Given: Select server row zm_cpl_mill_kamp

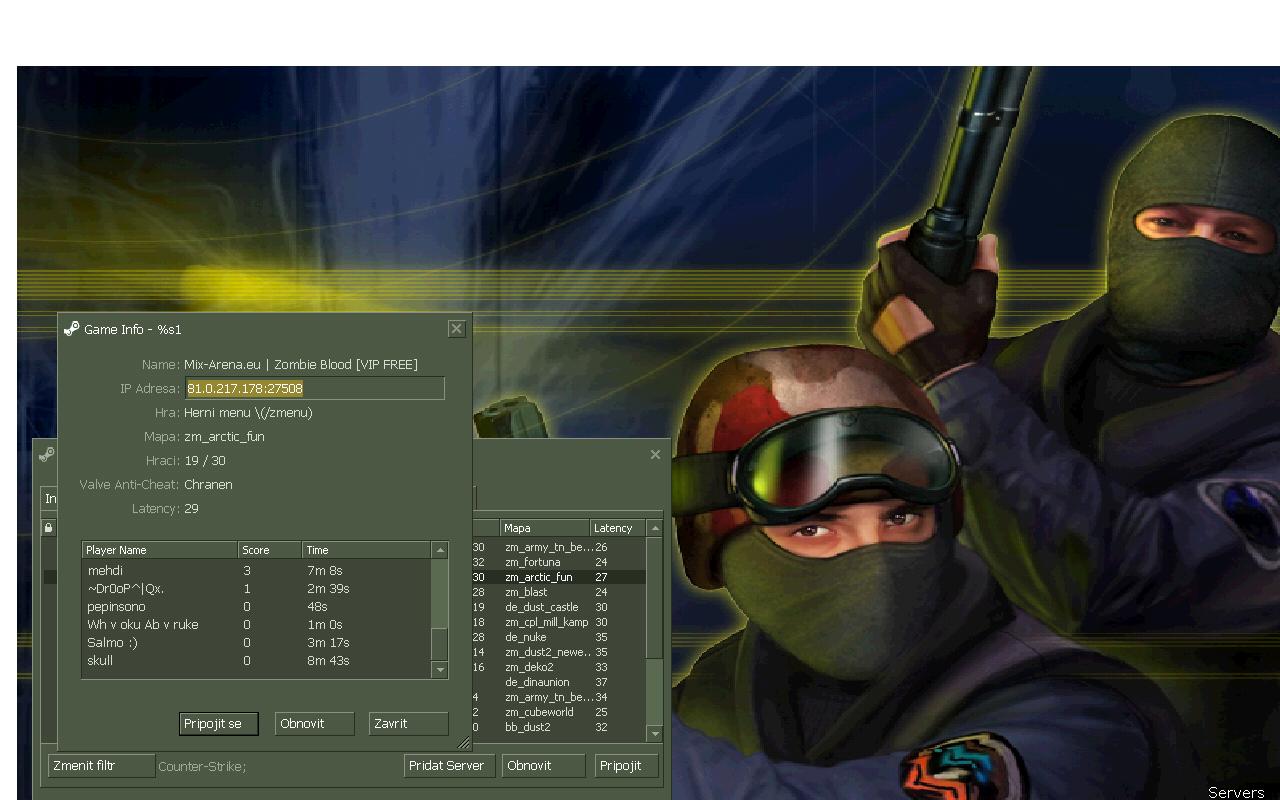Looking at the screenshot, I should click(x=558, y=622).
